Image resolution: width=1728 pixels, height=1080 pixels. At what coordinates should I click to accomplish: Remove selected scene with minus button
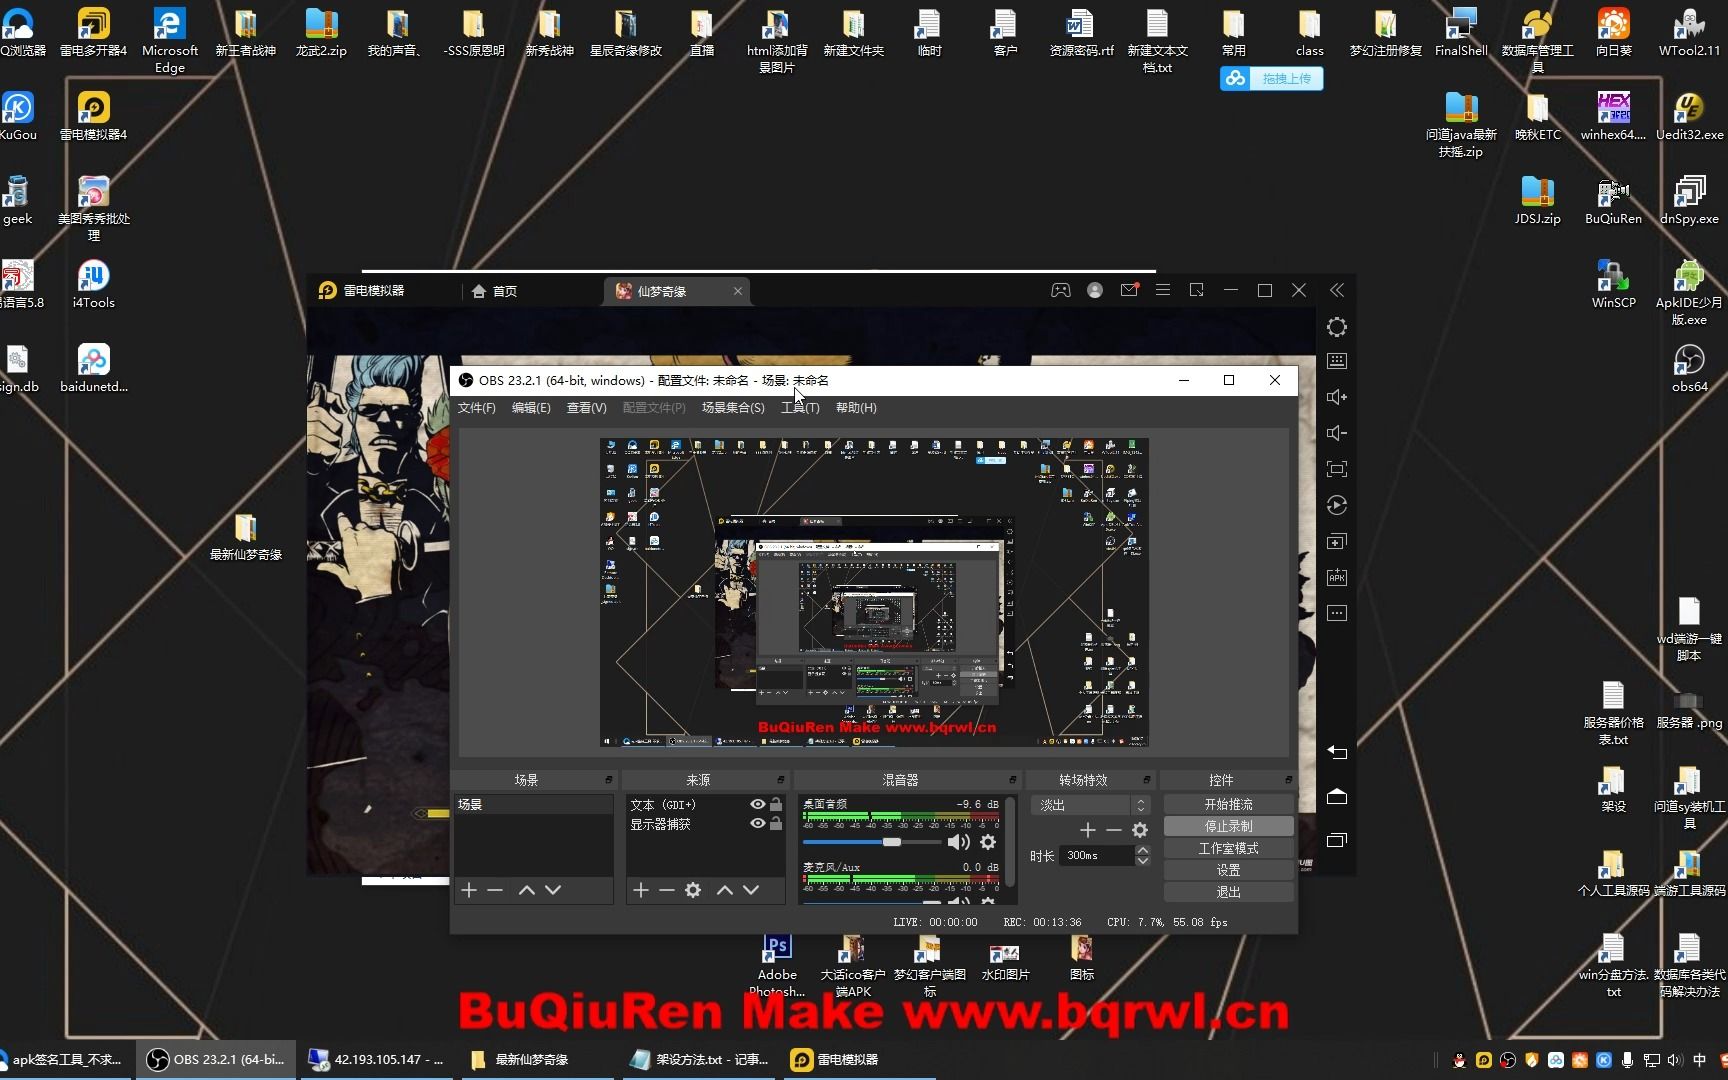coord(495,890)
